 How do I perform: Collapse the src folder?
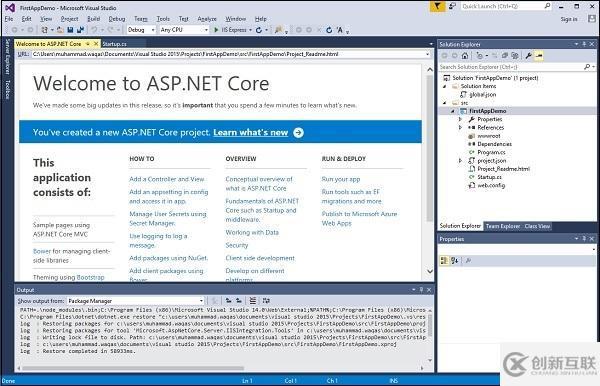[445, 103]
